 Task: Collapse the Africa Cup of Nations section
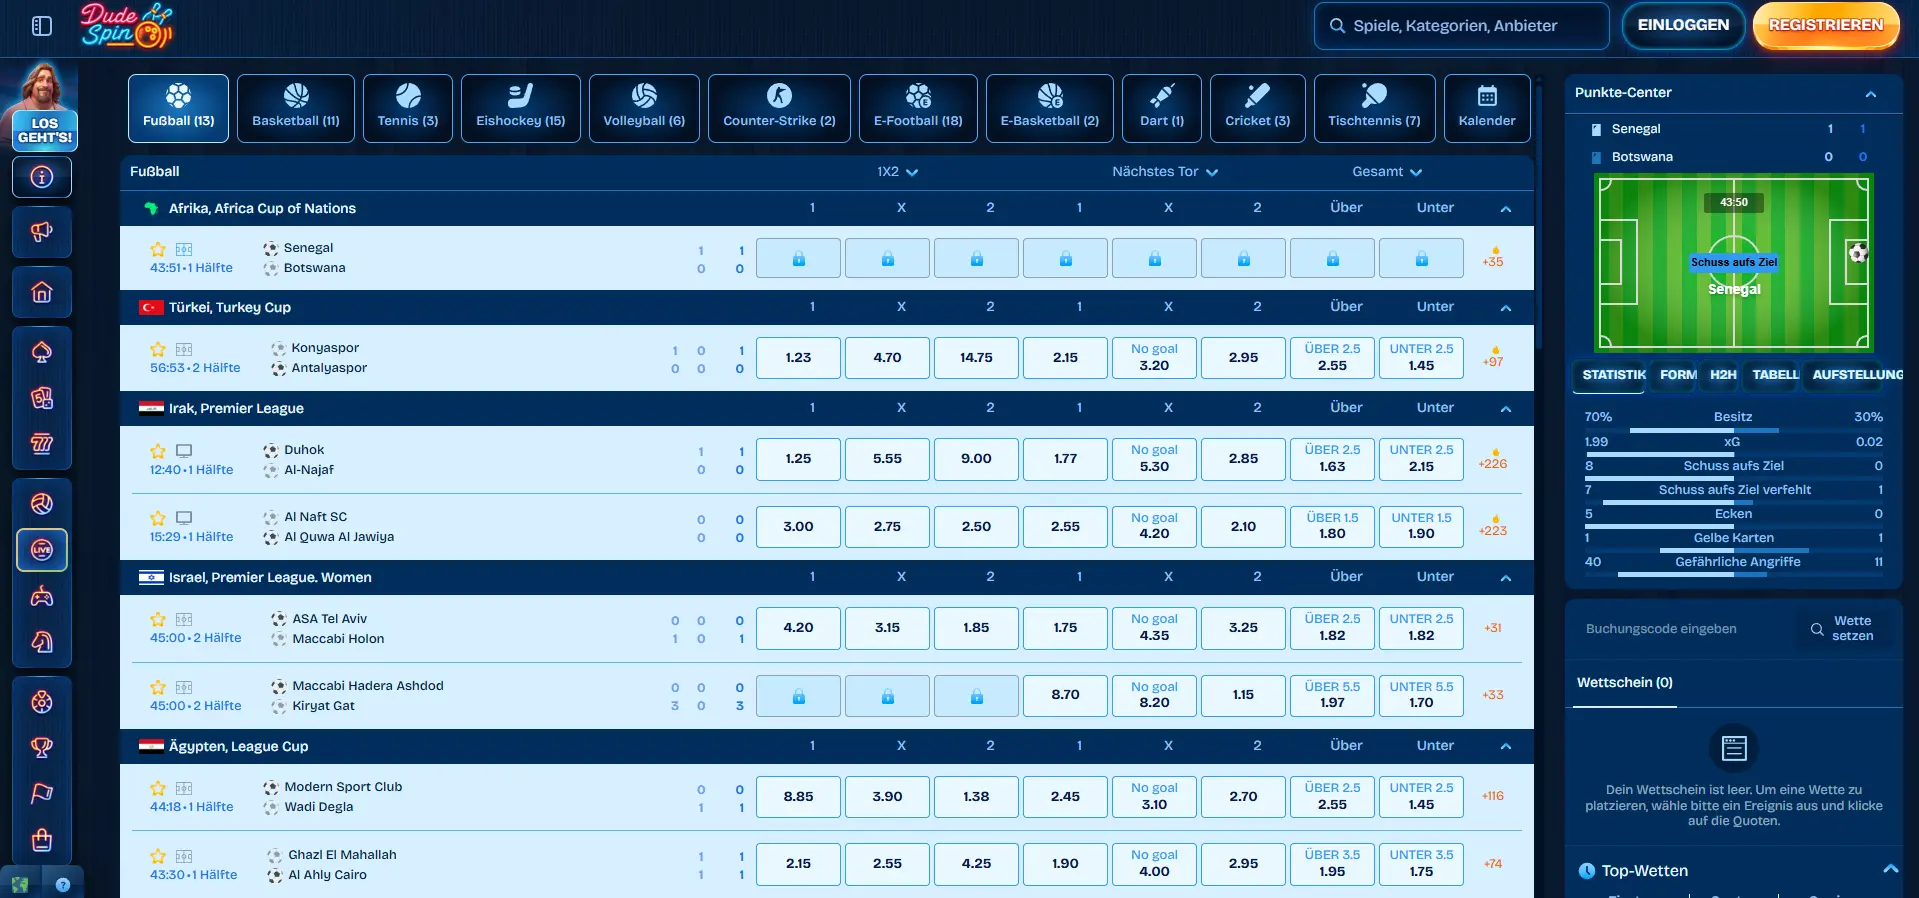(x=1505, y=209)
